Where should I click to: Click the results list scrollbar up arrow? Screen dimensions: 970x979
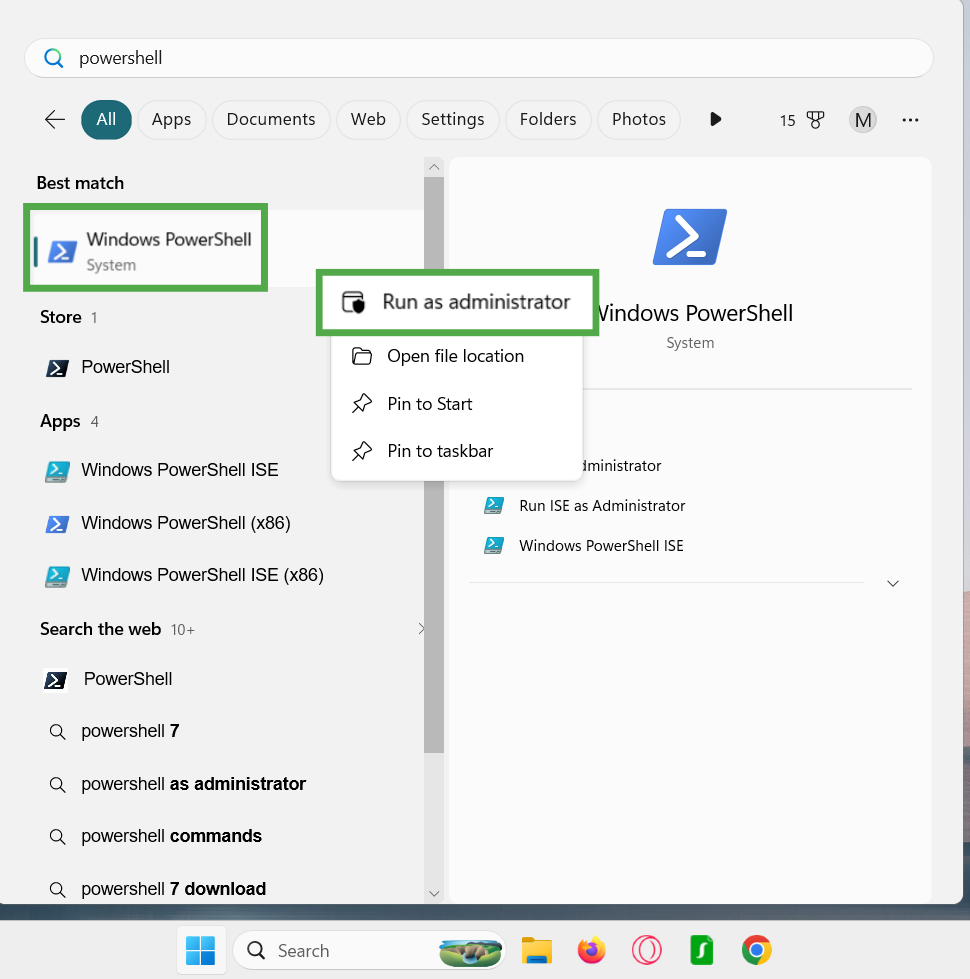click(434, 167)
